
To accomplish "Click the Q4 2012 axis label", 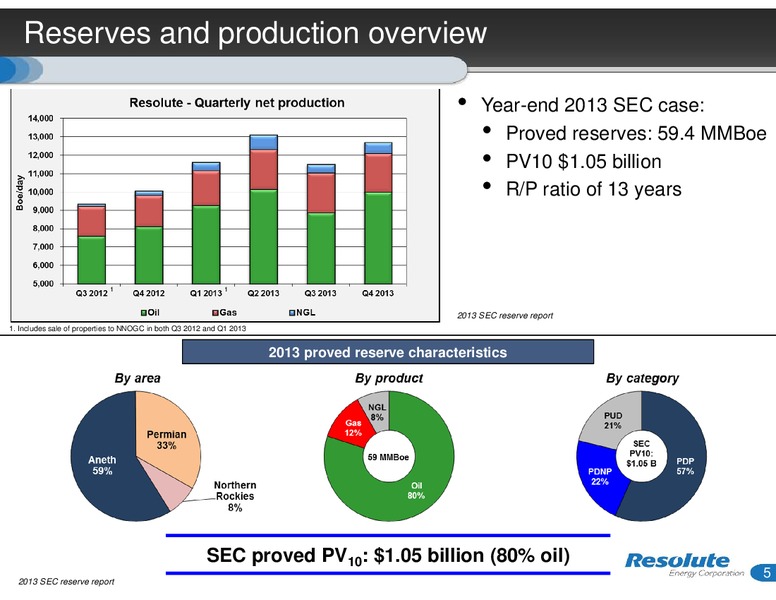I will coord(148,293).
